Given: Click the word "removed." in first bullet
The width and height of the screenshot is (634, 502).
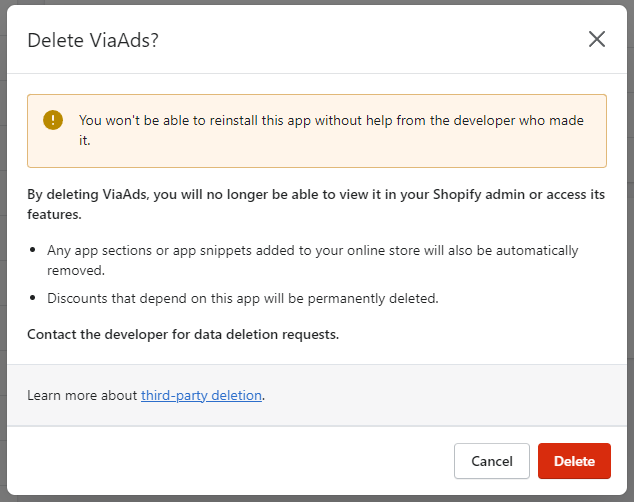Looking at the screenshot, I should pos(76,270).
